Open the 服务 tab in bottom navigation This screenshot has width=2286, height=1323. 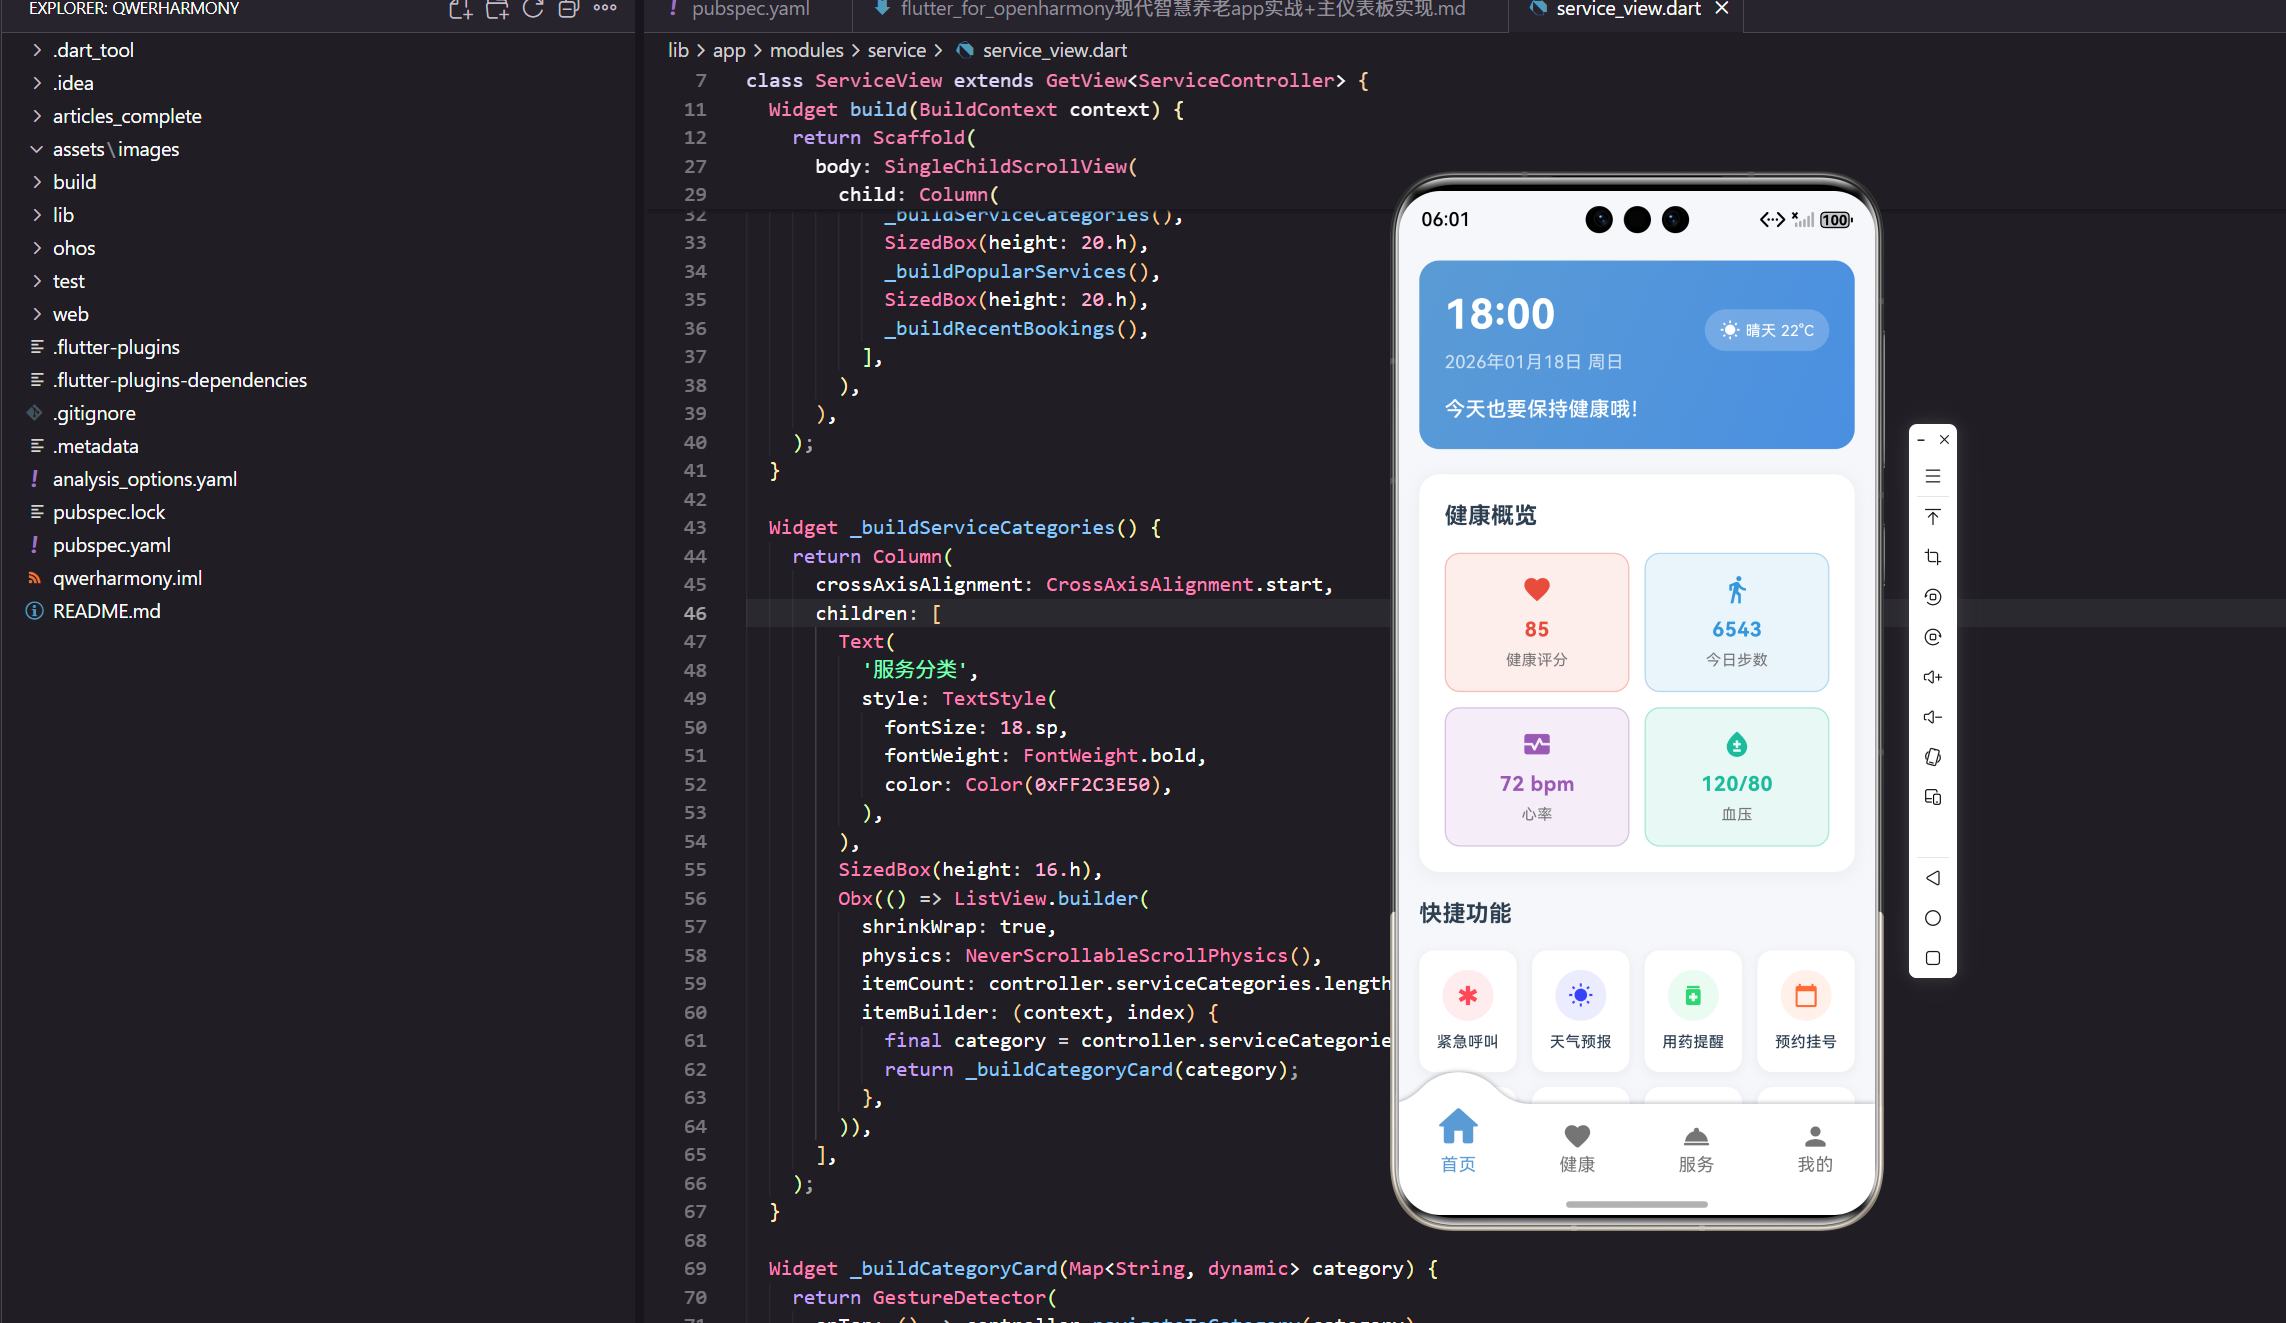click(1696, 1147)
